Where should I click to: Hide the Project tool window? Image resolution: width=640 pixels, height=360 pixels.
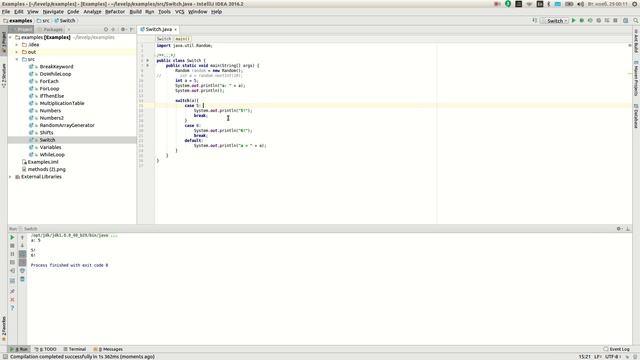[x=131, y=29]
